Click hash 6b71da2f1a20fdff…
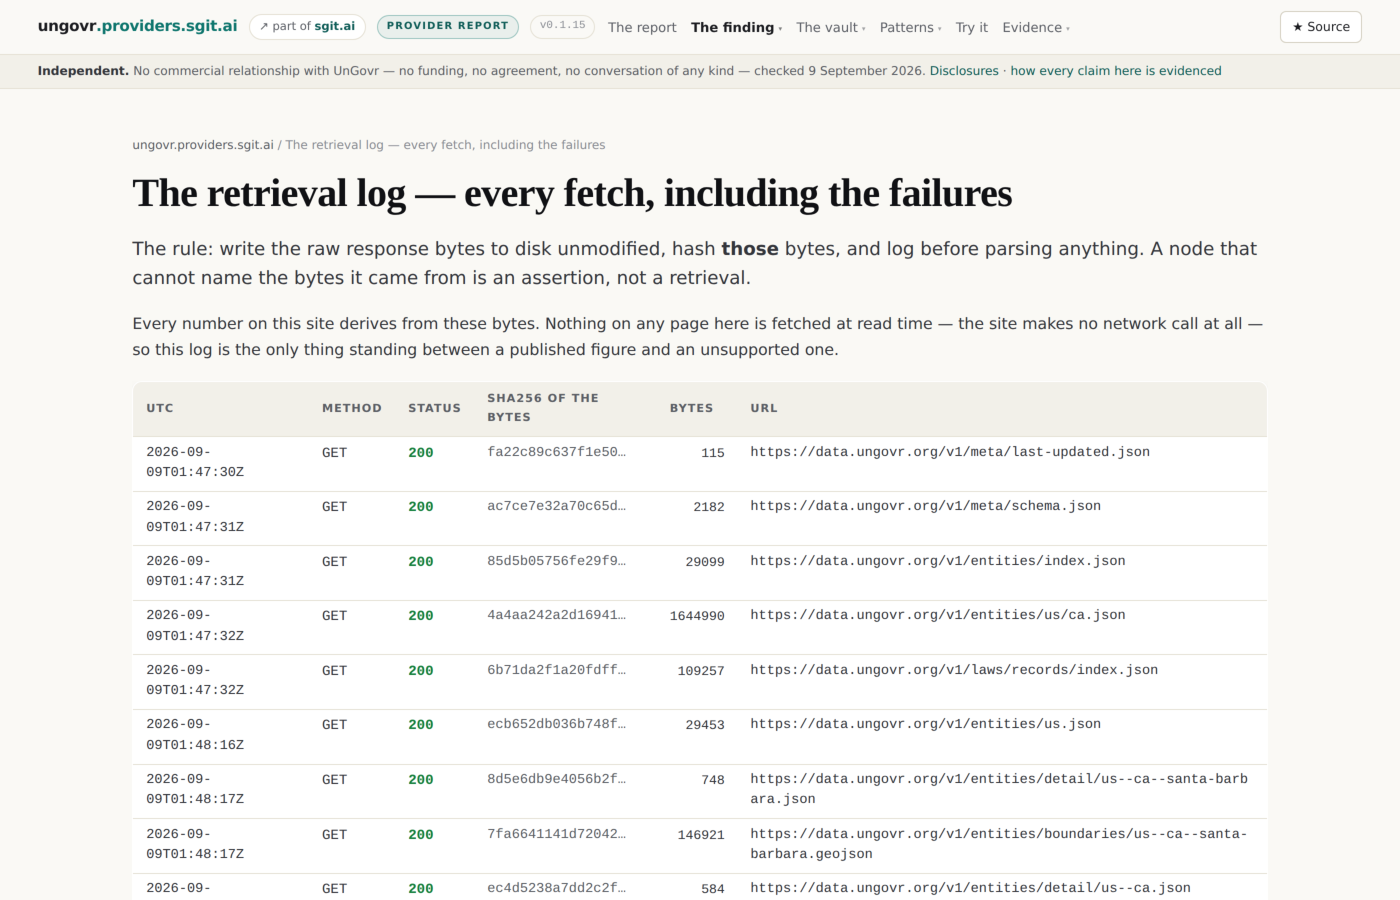The height and width of the screenshot is (900, 1400). (557, 670)
